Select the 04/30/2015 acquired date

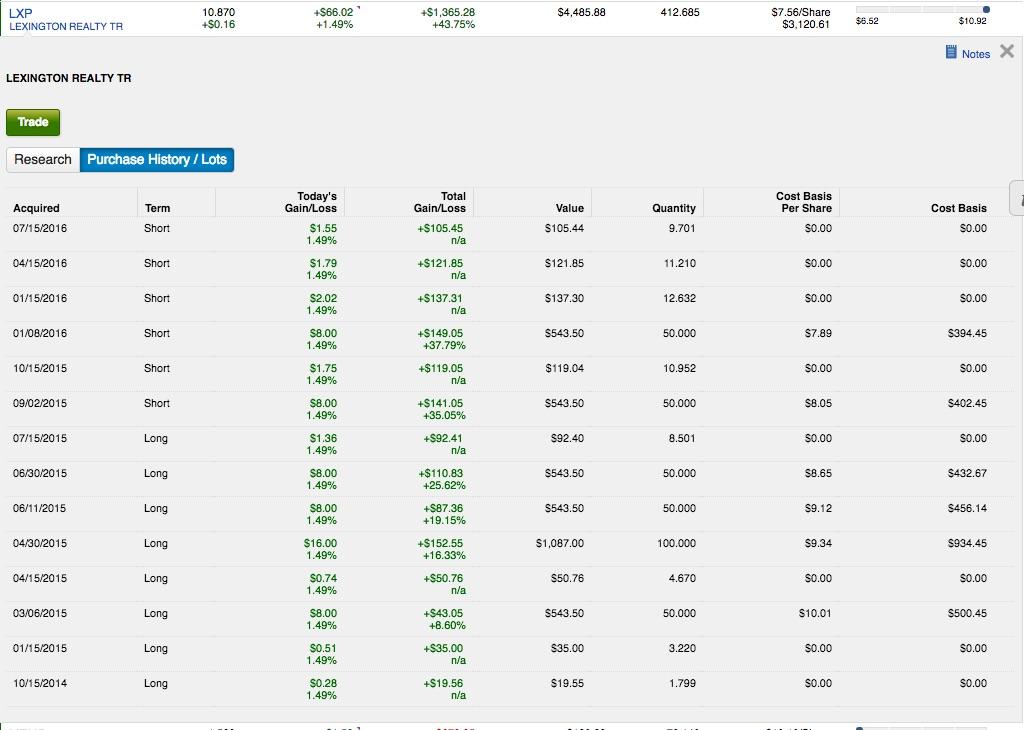(40, 543)
